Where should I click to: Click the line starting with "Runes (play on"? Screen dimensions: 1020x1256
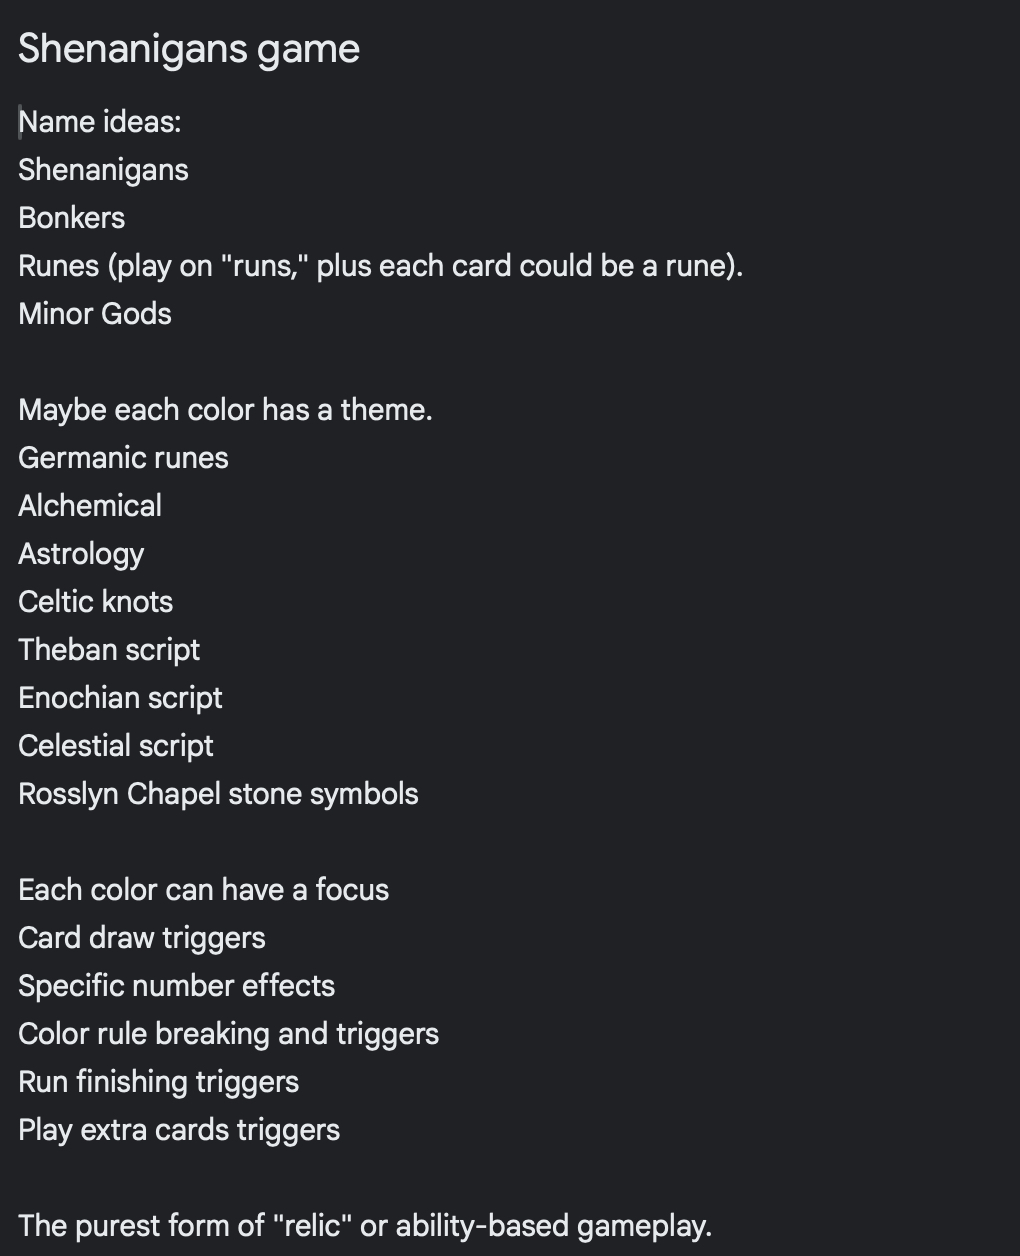tap(380, 266)
